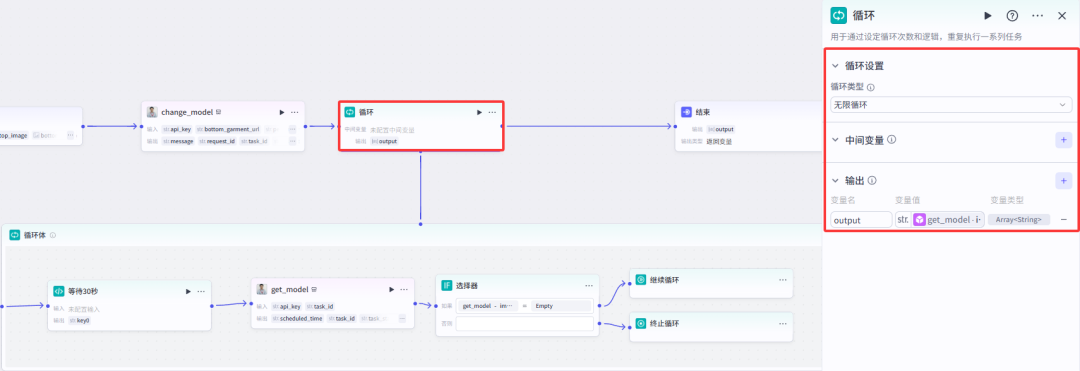Open more menu on canvas 循环 node
This screenshot has height=371, width=1080.
(x=492, y=112)
